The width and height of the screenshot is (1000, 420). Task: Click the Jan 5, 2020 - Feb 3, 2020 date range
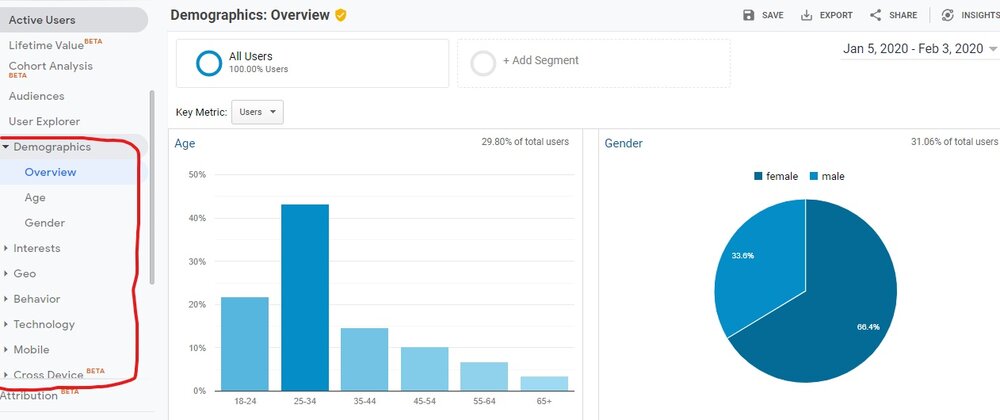coord(913,48)
